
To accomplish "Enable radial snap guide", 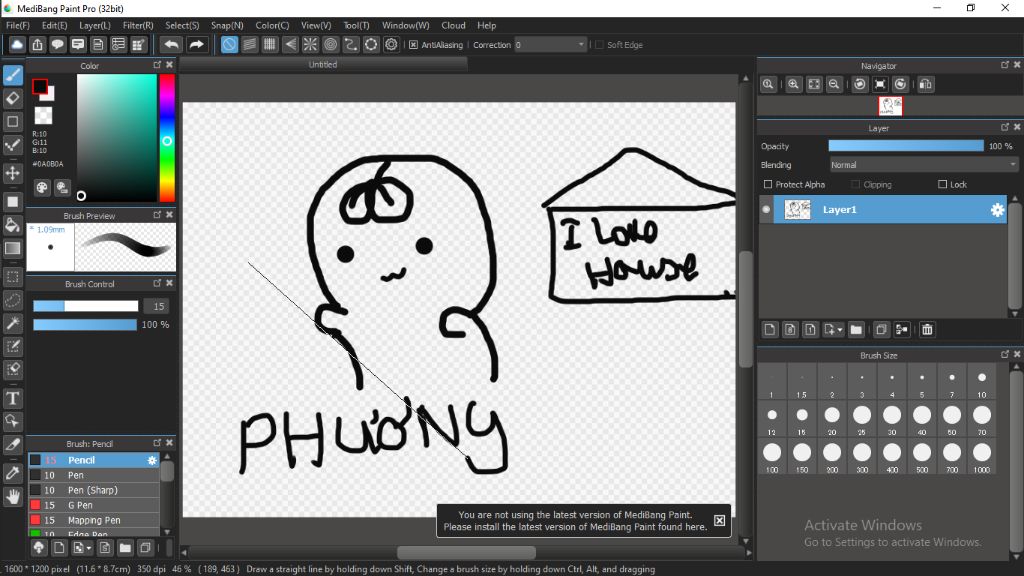I will pyautogui.click(x=310, y=44).
